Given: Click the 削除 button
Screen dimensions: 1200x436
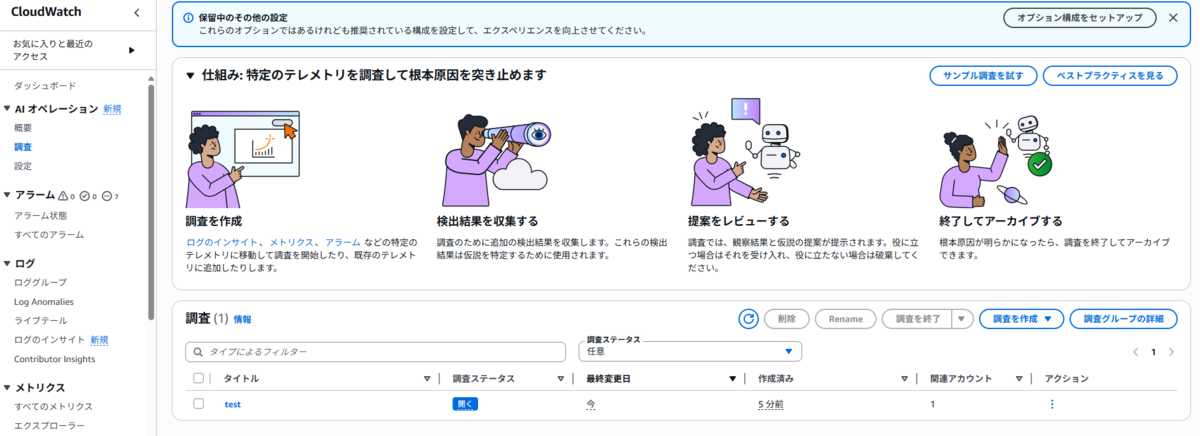Looking at the screenshot, I should point(787,319).
